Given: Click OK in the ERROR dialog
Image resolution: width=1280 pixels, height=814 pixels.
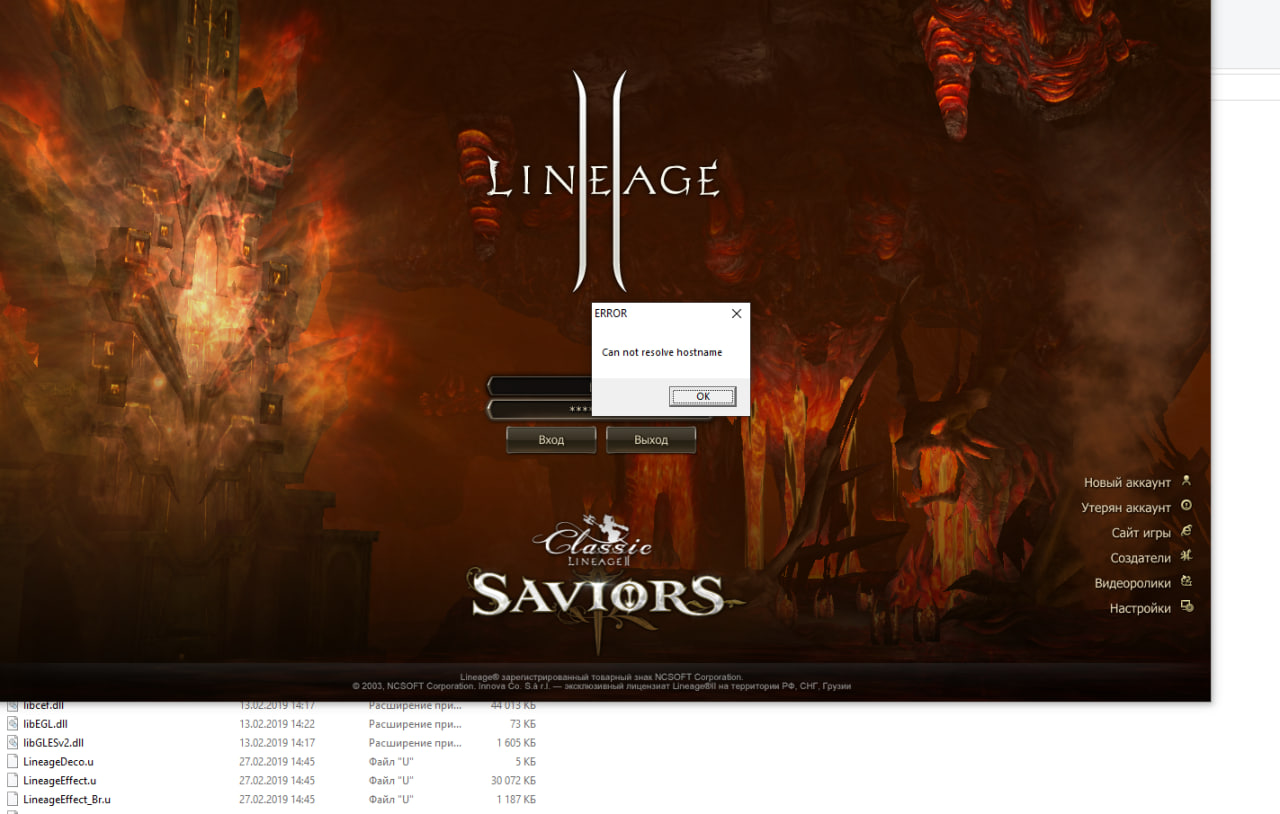Looking at the screenshot, I should (x=703, y=396).
